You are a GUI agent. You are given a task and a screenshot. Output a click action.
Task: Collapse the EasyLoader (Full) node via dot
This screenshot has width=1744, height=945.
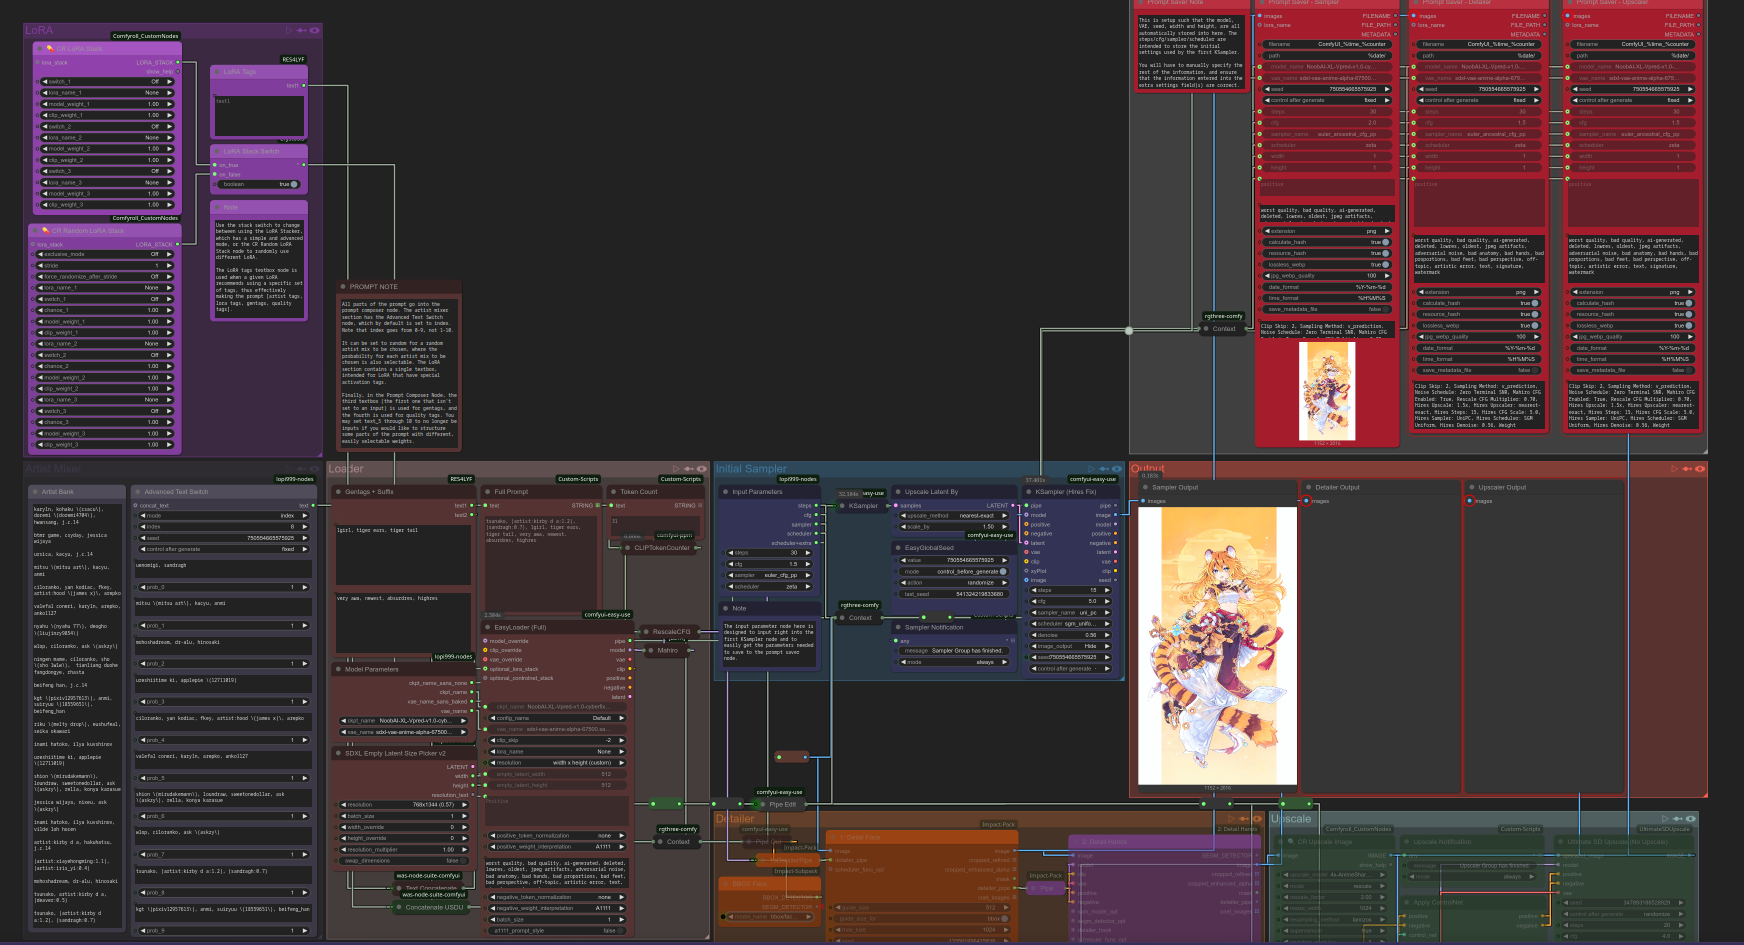[x=488, y=628]
